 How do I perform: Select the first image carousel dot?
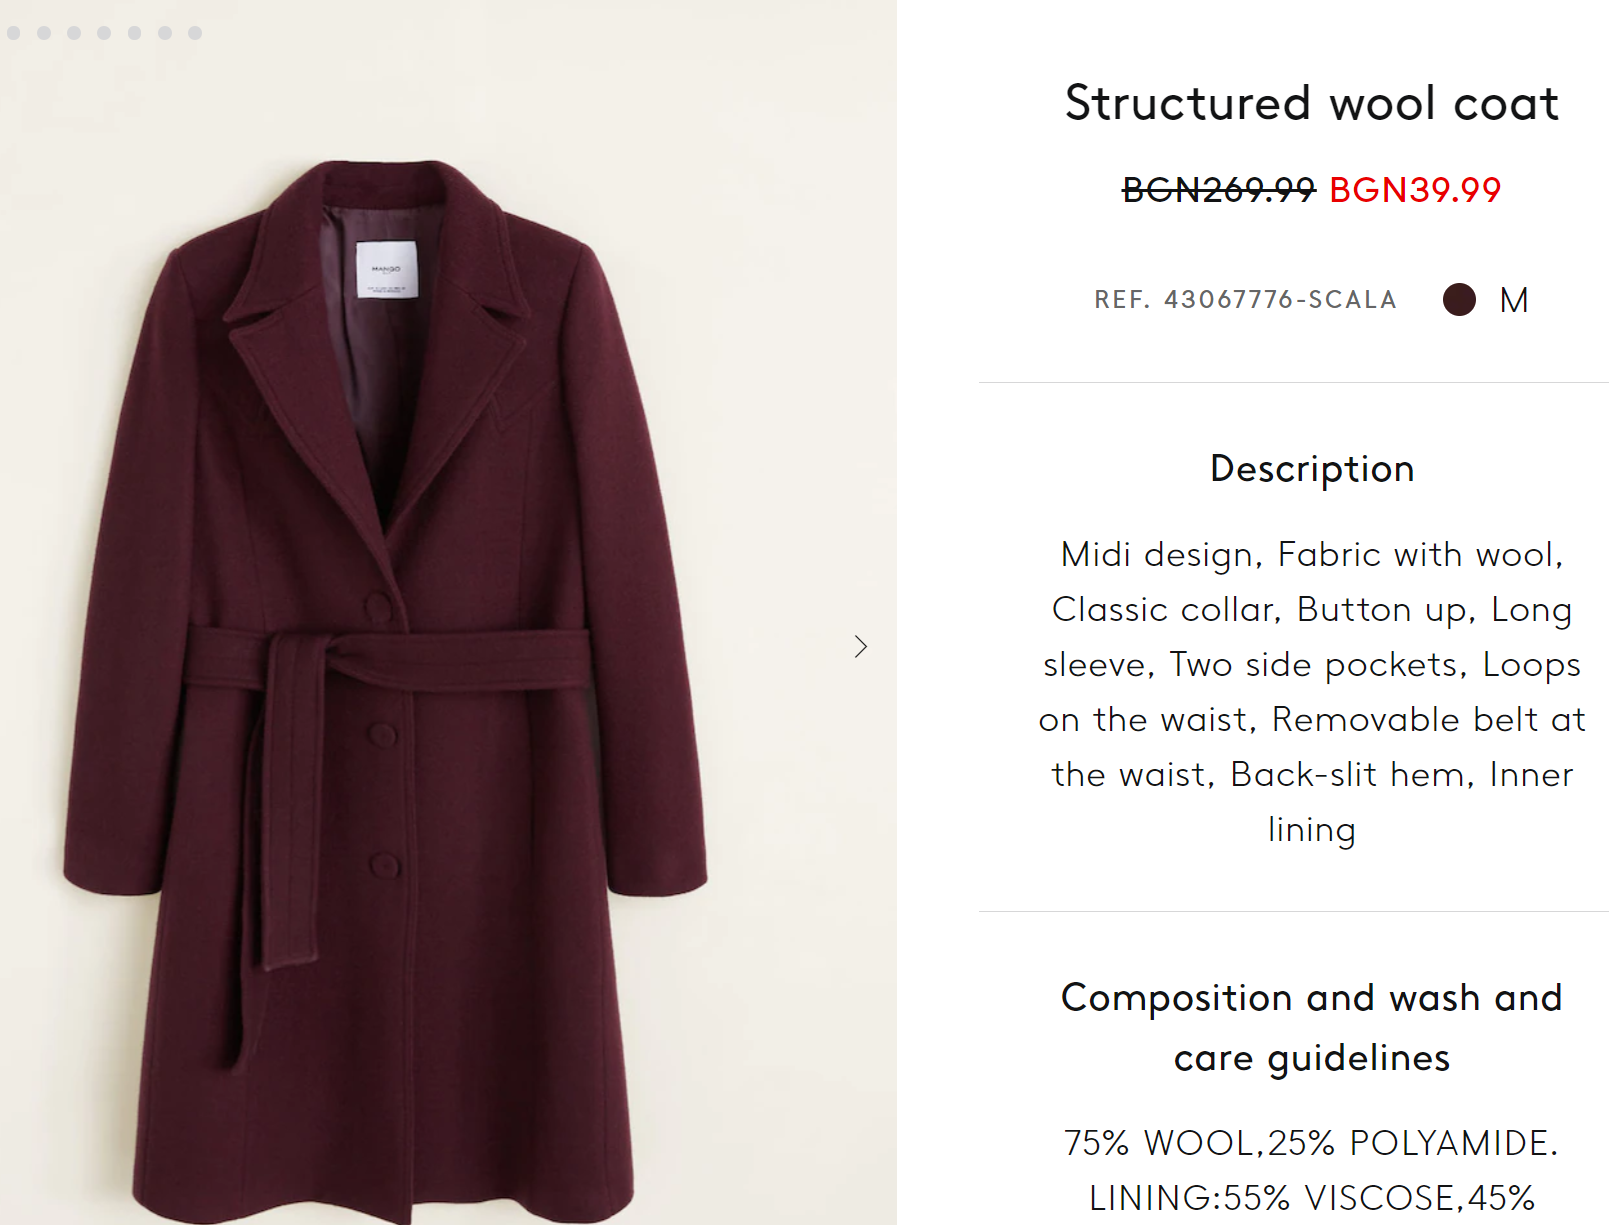(14, 33)
